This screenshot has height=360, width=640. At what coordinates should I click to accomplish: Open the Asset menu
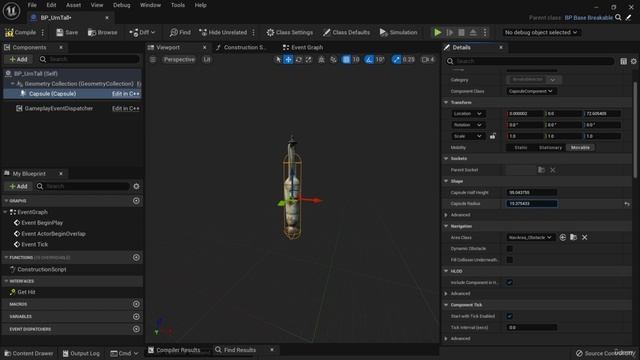(73, 5)
